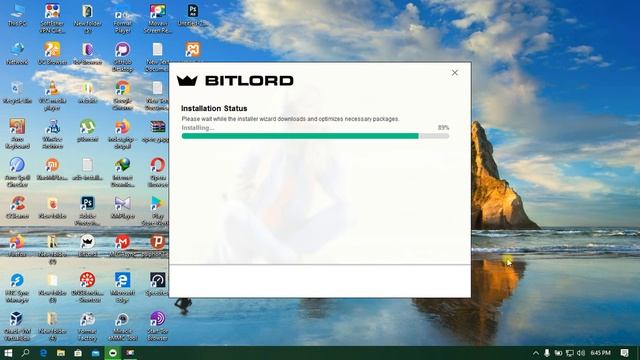Open the Action Center notifications
Screen dimensions: 640x360
tap(624, 353)
